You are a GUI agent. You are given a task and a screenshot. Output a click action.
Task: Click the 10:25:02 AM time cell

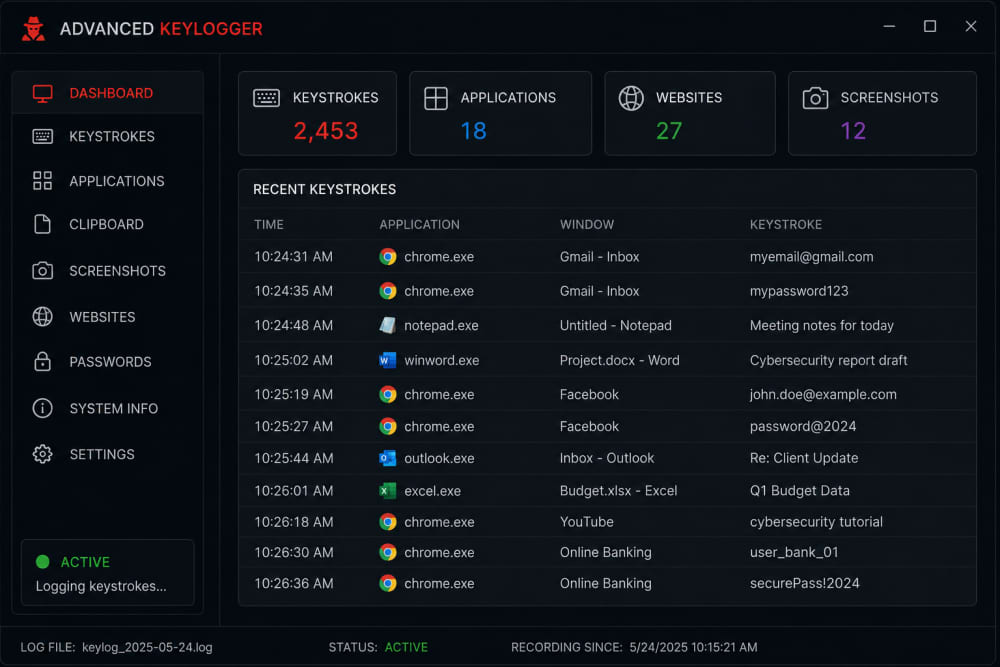[x=293, y=360]
